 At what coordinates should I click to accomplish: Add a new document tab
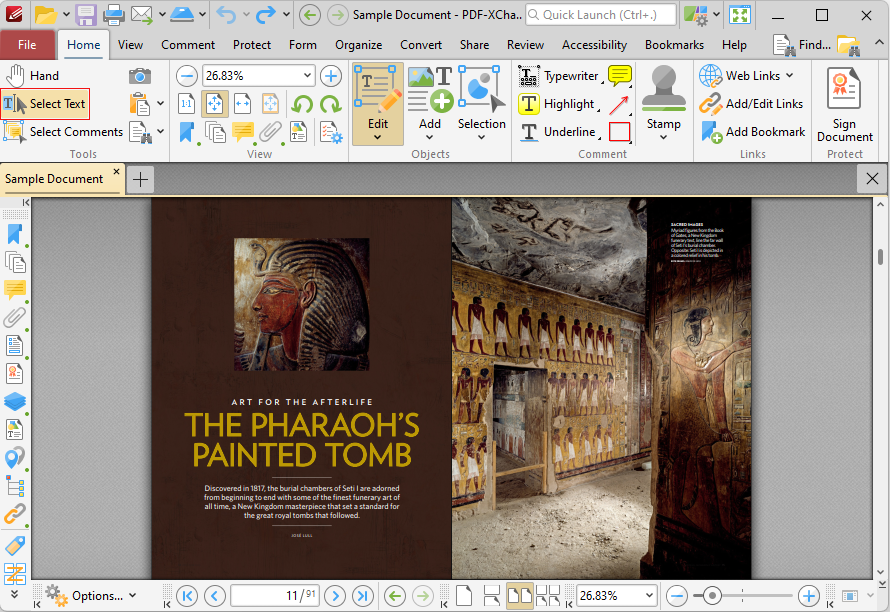[x=140, y=179]
